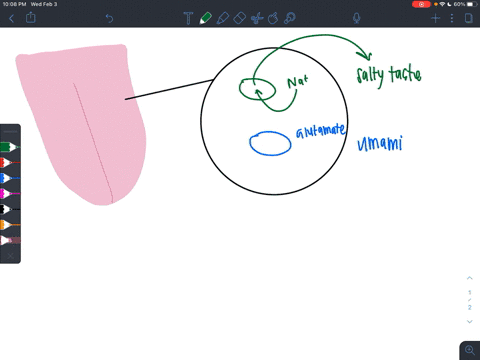Go back with the left chevron
Image resolution: width=480 pixels, height=360 pixels.
pos(12,18)
